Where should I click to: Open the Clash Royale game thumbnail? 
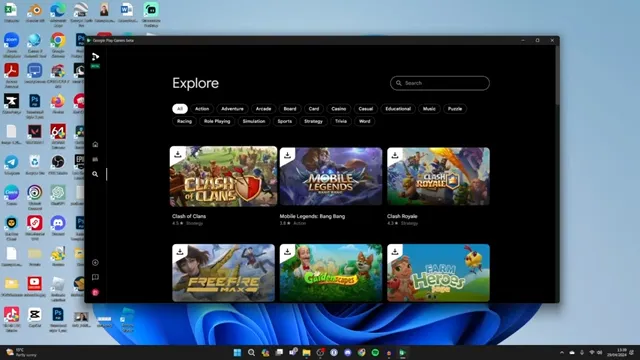click(x=438, y=176)
